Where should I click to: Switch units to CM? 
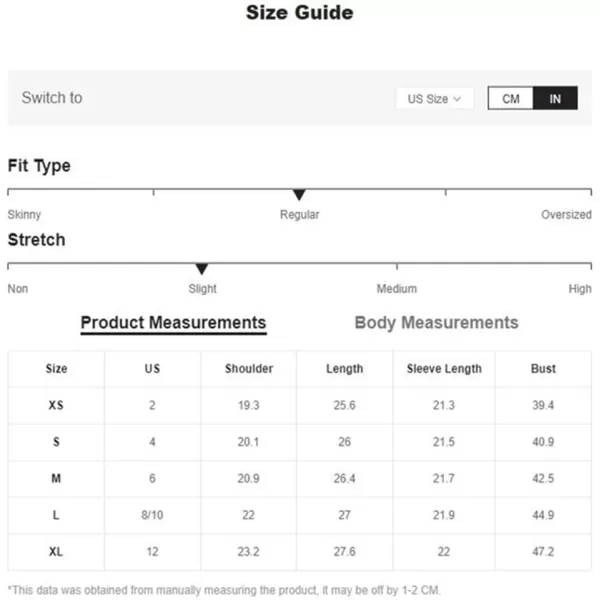point(510,98)
